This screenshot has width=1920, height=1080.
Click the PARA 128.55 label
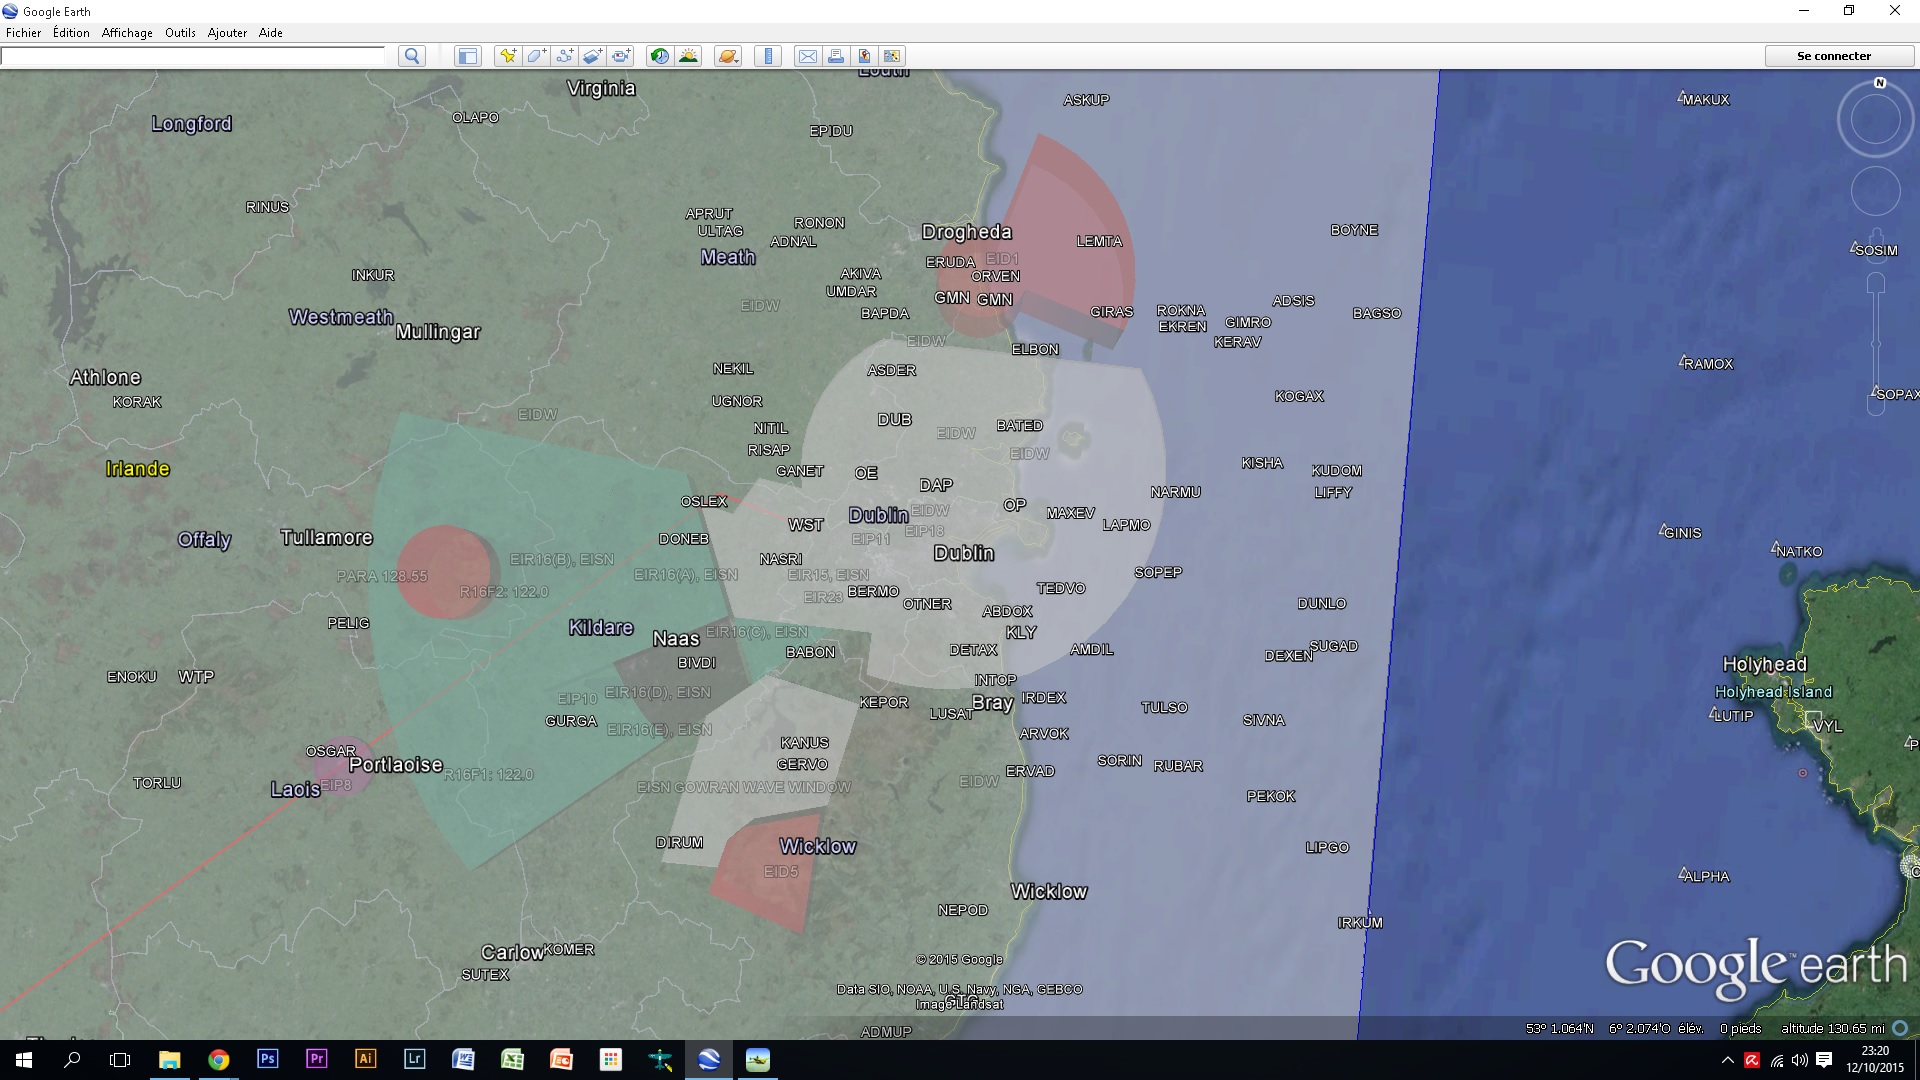pos(382,576)
